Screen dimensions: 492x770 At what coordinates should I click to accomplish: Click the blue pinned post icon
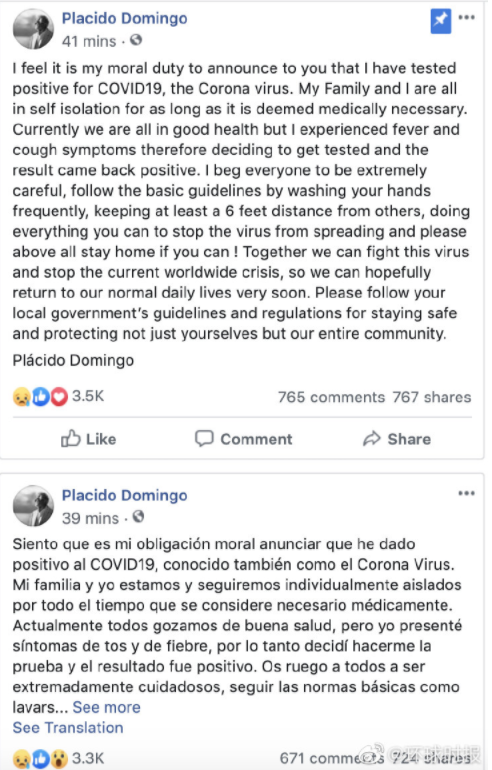(x=440, y=22)
